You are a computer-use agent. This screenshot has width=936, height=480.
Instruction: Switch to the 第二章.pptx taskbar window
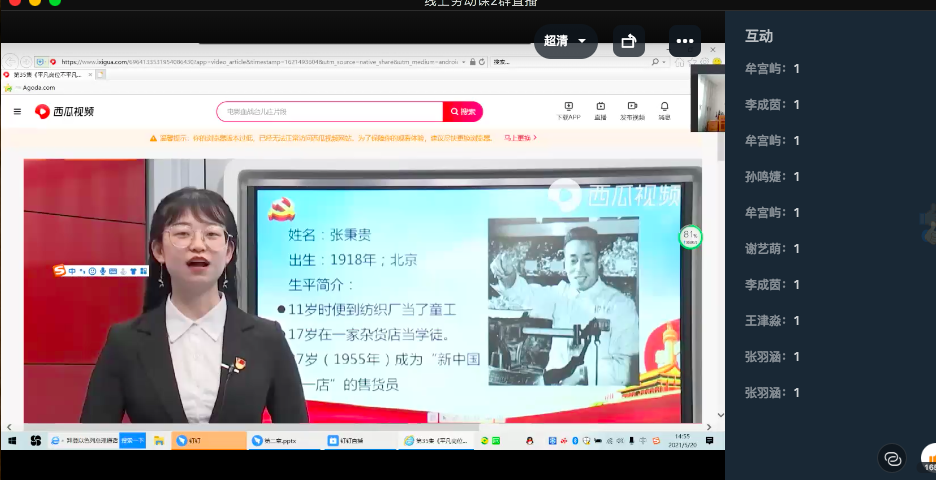coord(284,441)
